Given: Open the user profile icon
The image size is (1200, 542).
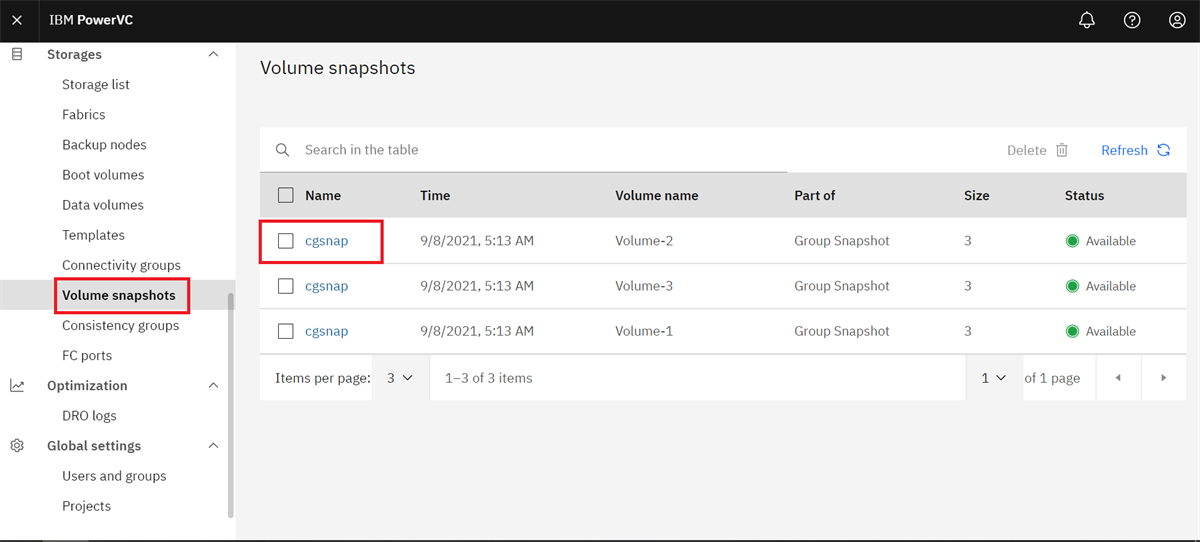Looking at the screenshot, I should point(1177,20).
